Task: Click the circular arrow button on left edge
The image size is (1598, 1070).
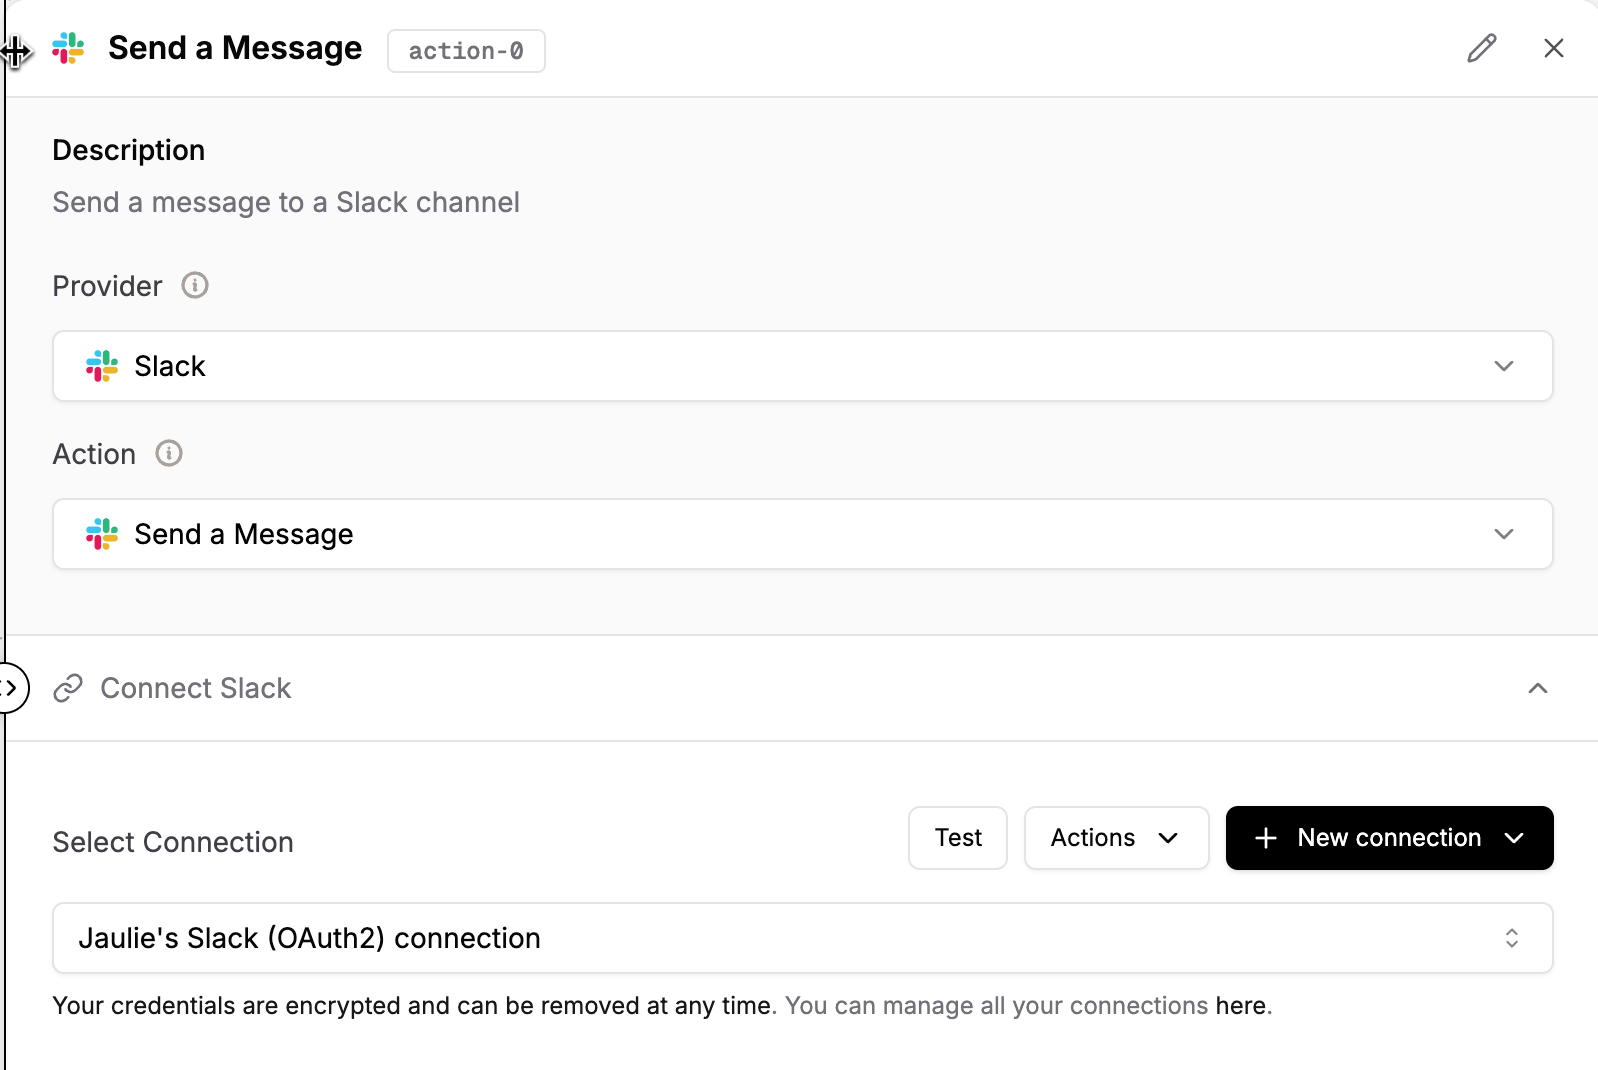Action: click(12, 688)
